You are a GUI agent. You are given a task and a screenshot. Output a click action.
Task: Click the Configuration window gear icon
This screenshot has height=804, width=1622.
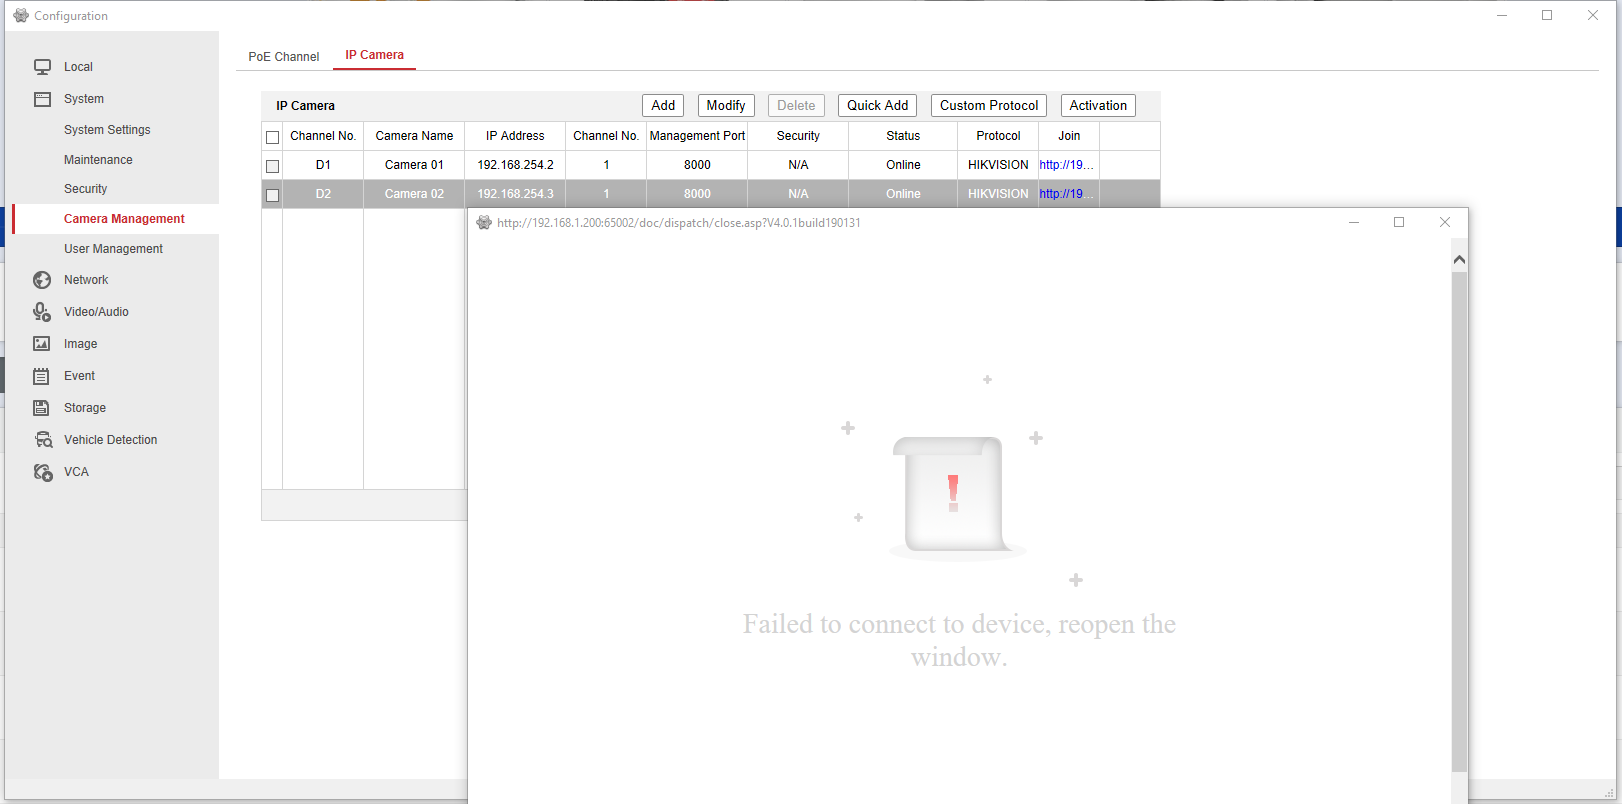(21, 15)
